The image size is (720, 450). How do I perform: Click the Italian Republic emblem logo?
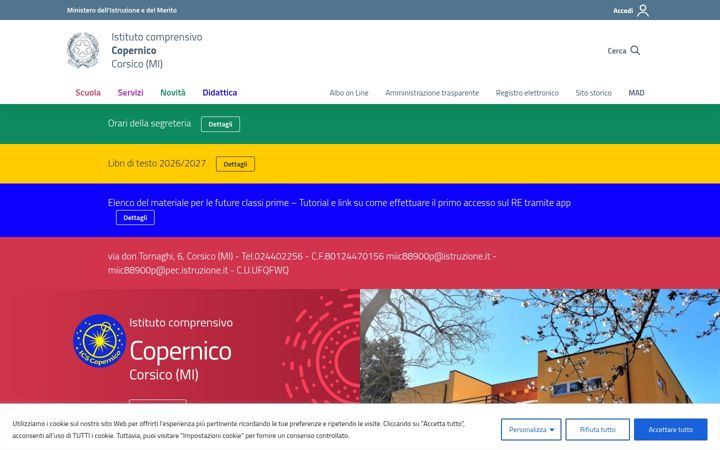83,50
